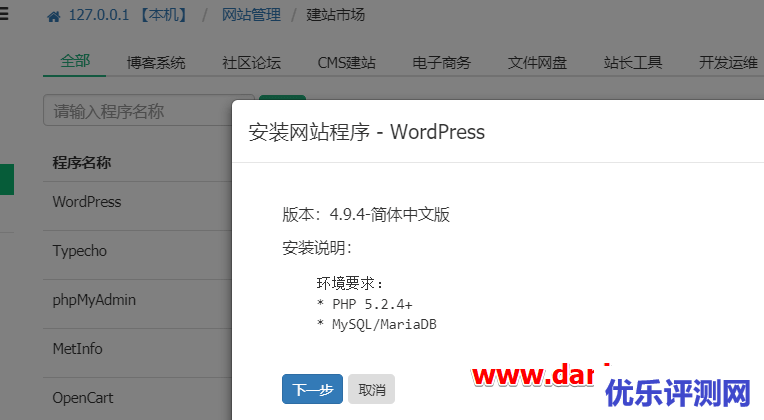
Task: Switch to the 电子商务 tab
Action: (441, 62)
